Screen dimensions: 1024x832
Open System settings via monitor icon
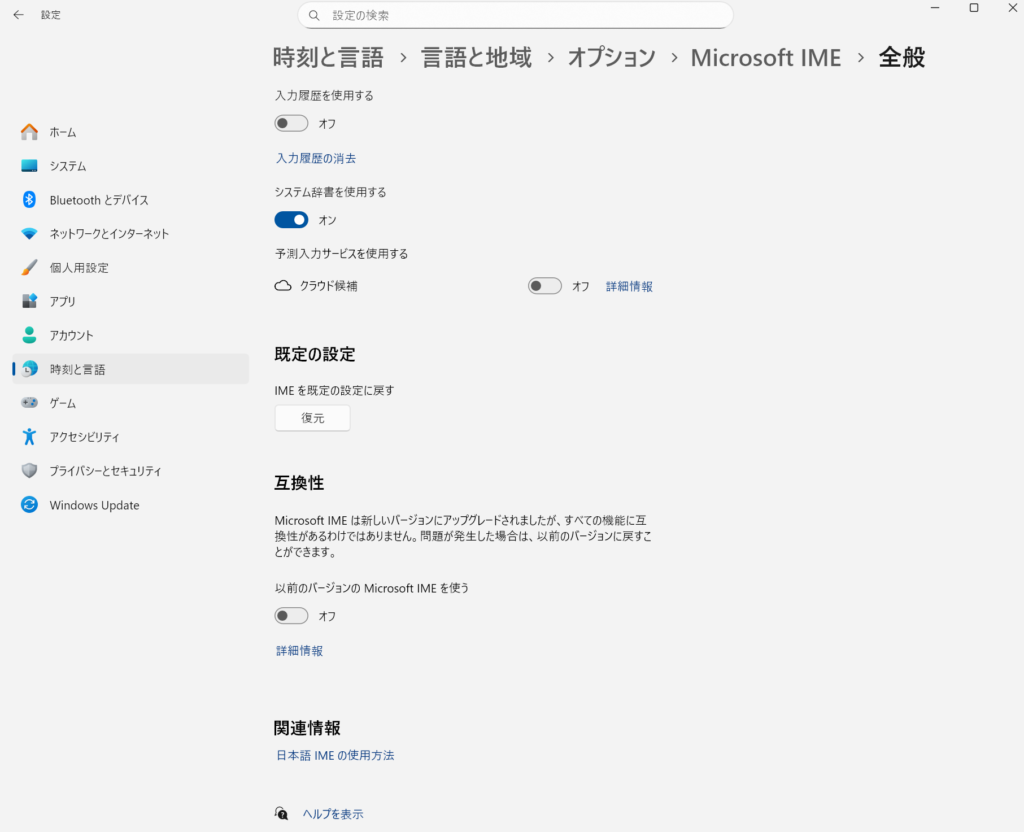click(29, 166)
